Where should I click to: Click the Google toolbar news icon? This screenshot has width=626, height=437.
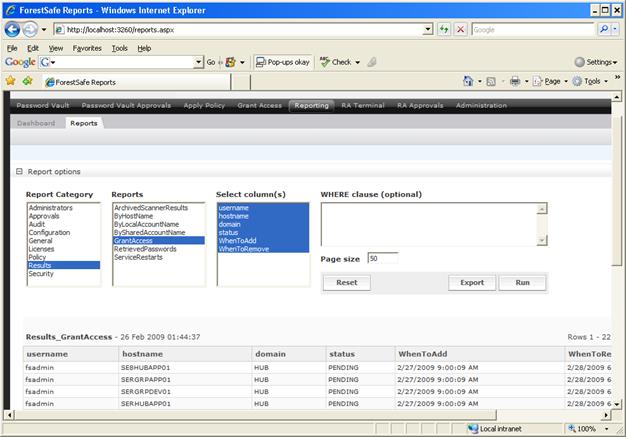pyautogui.click(x=230, y=62)
